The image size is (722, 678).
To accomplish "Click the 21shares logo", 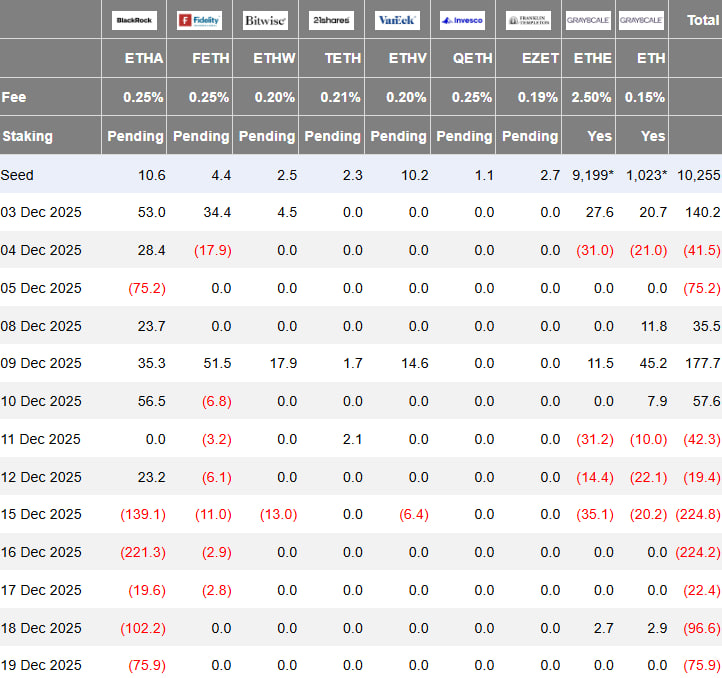I will (331, 20).
